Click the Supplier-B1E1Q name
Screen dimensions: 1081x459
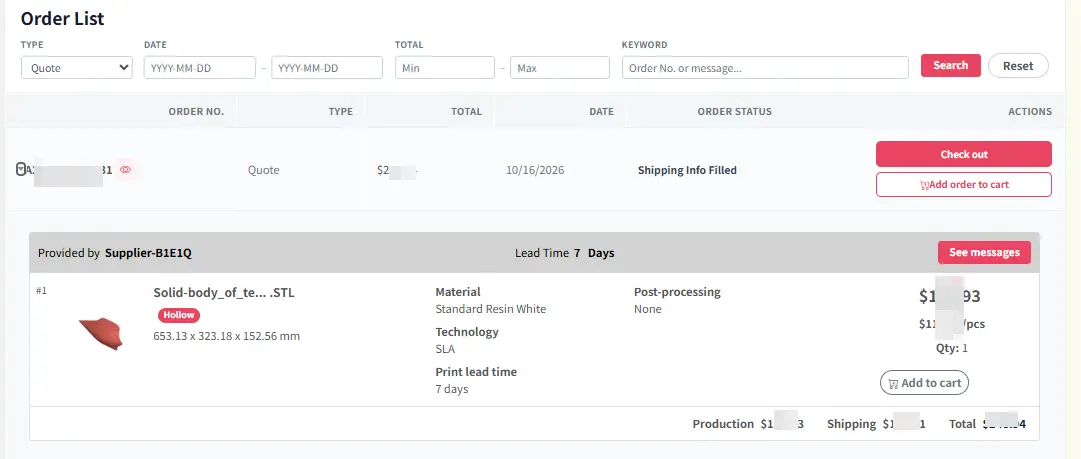[x=148, y=253]
